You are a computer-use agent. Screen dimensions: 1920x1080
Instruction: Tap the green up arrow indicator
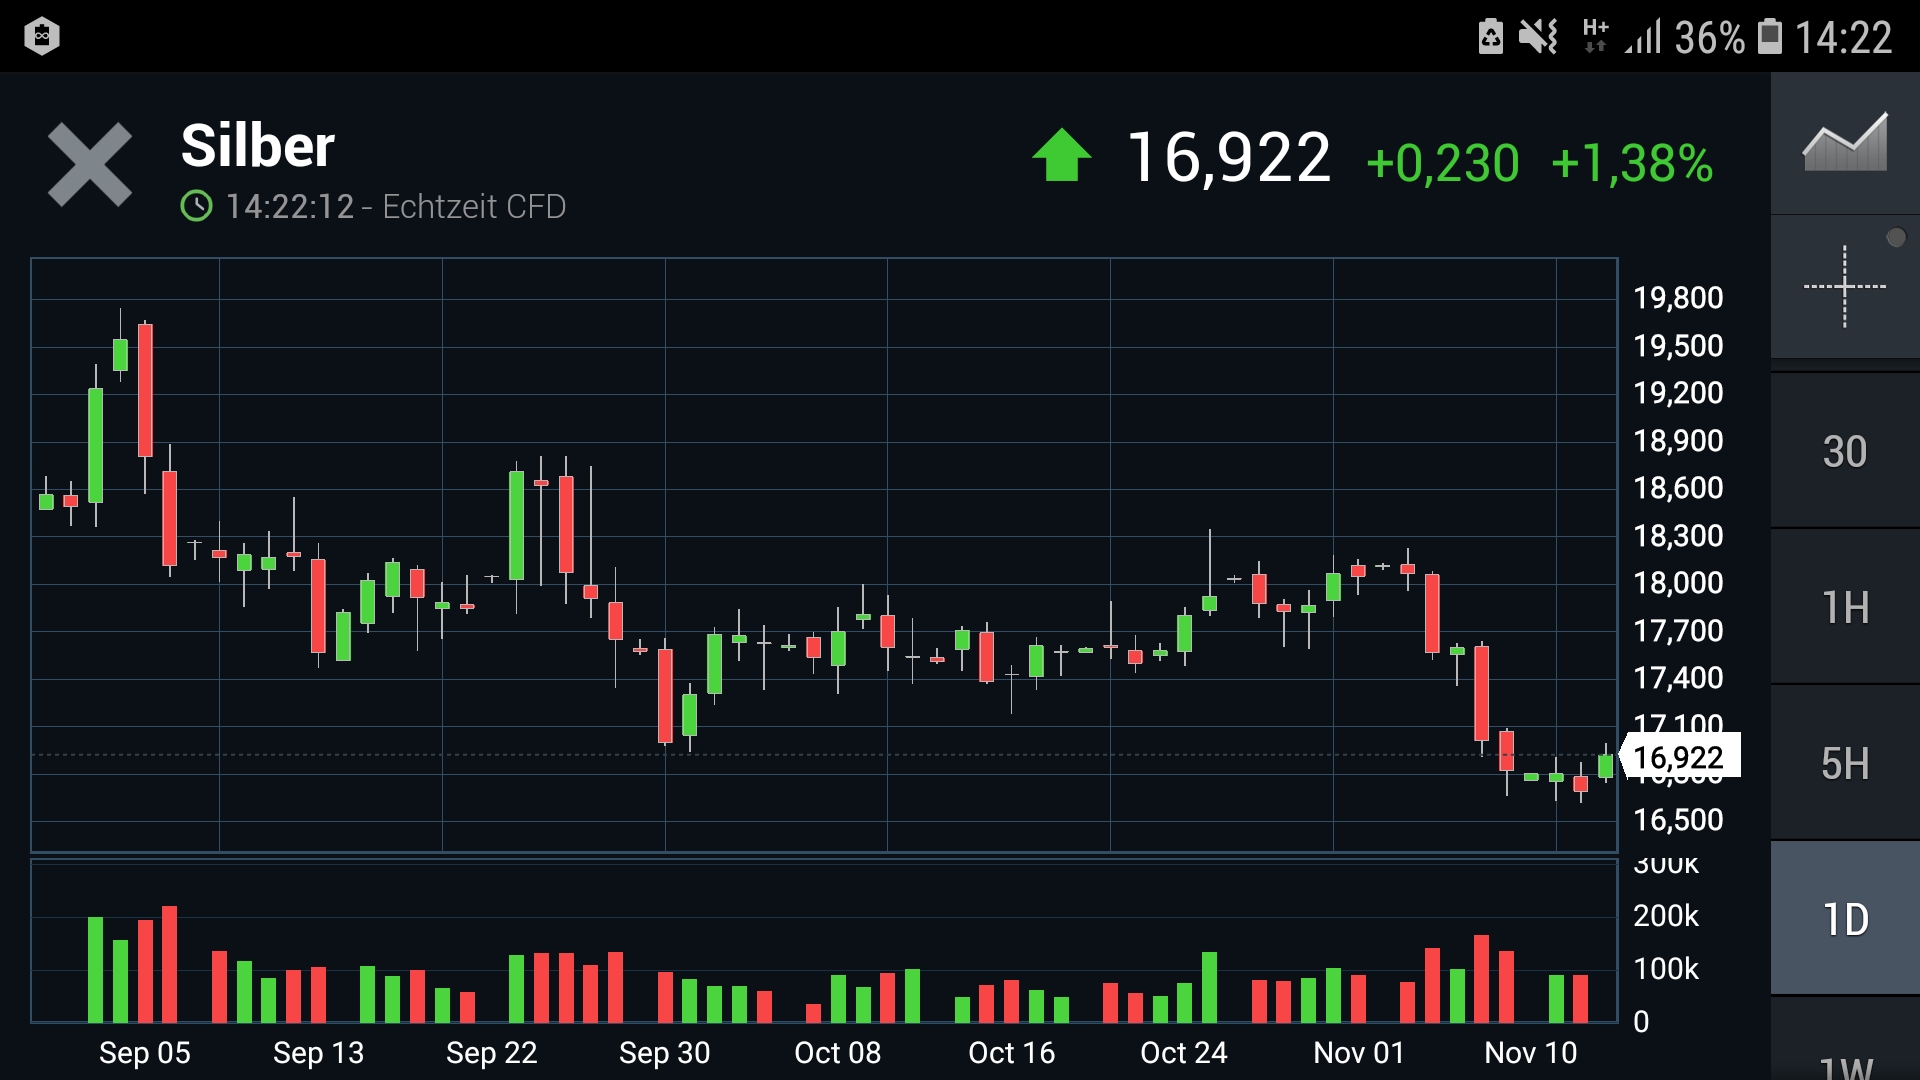(x=1061, y=157)
